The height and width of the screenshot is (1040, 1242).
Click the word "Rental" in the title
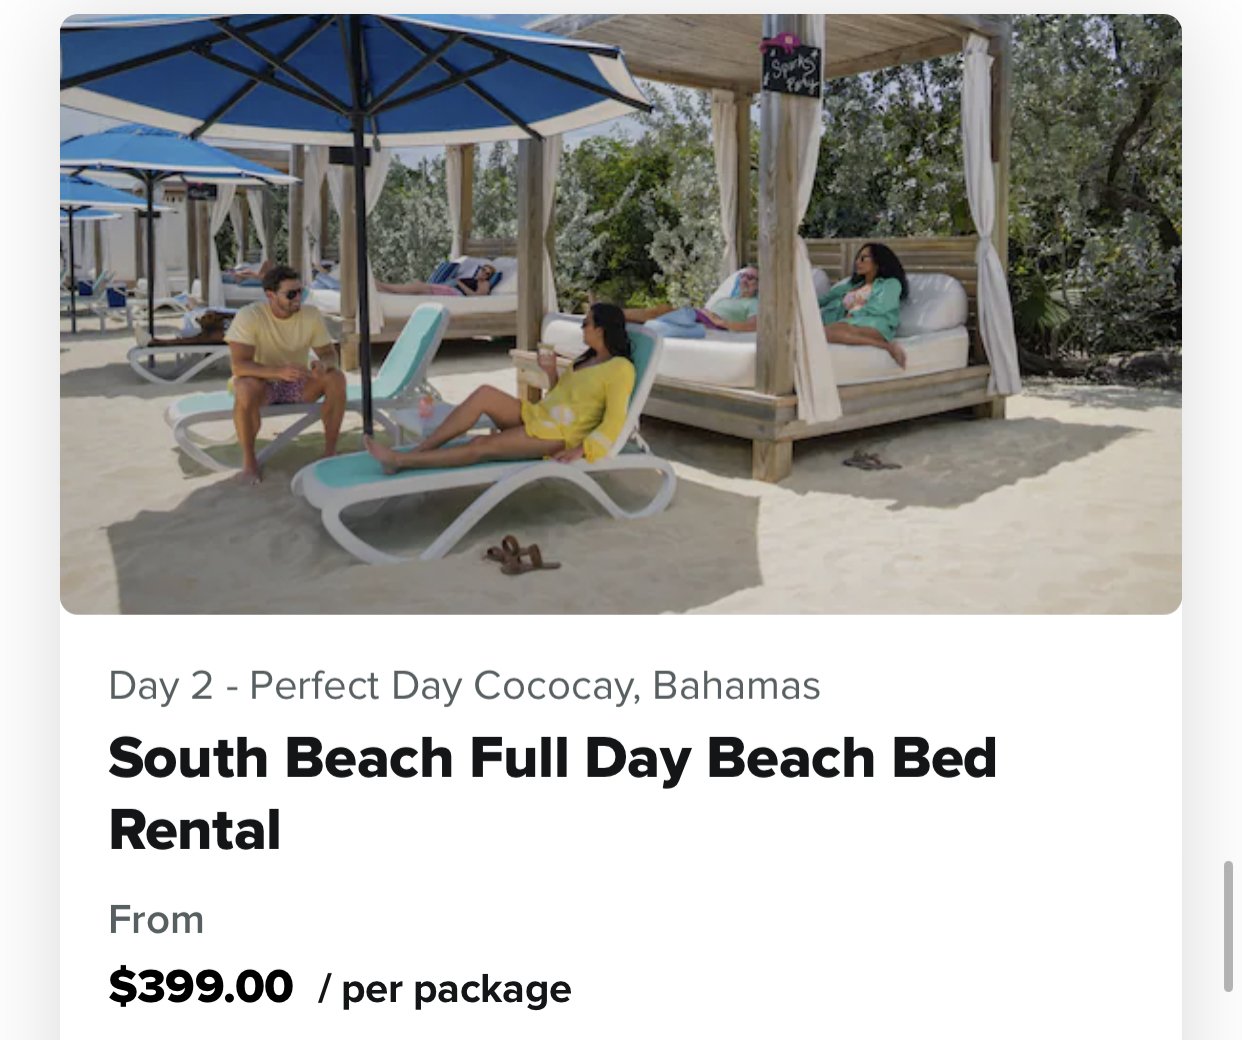click(195, 831)
